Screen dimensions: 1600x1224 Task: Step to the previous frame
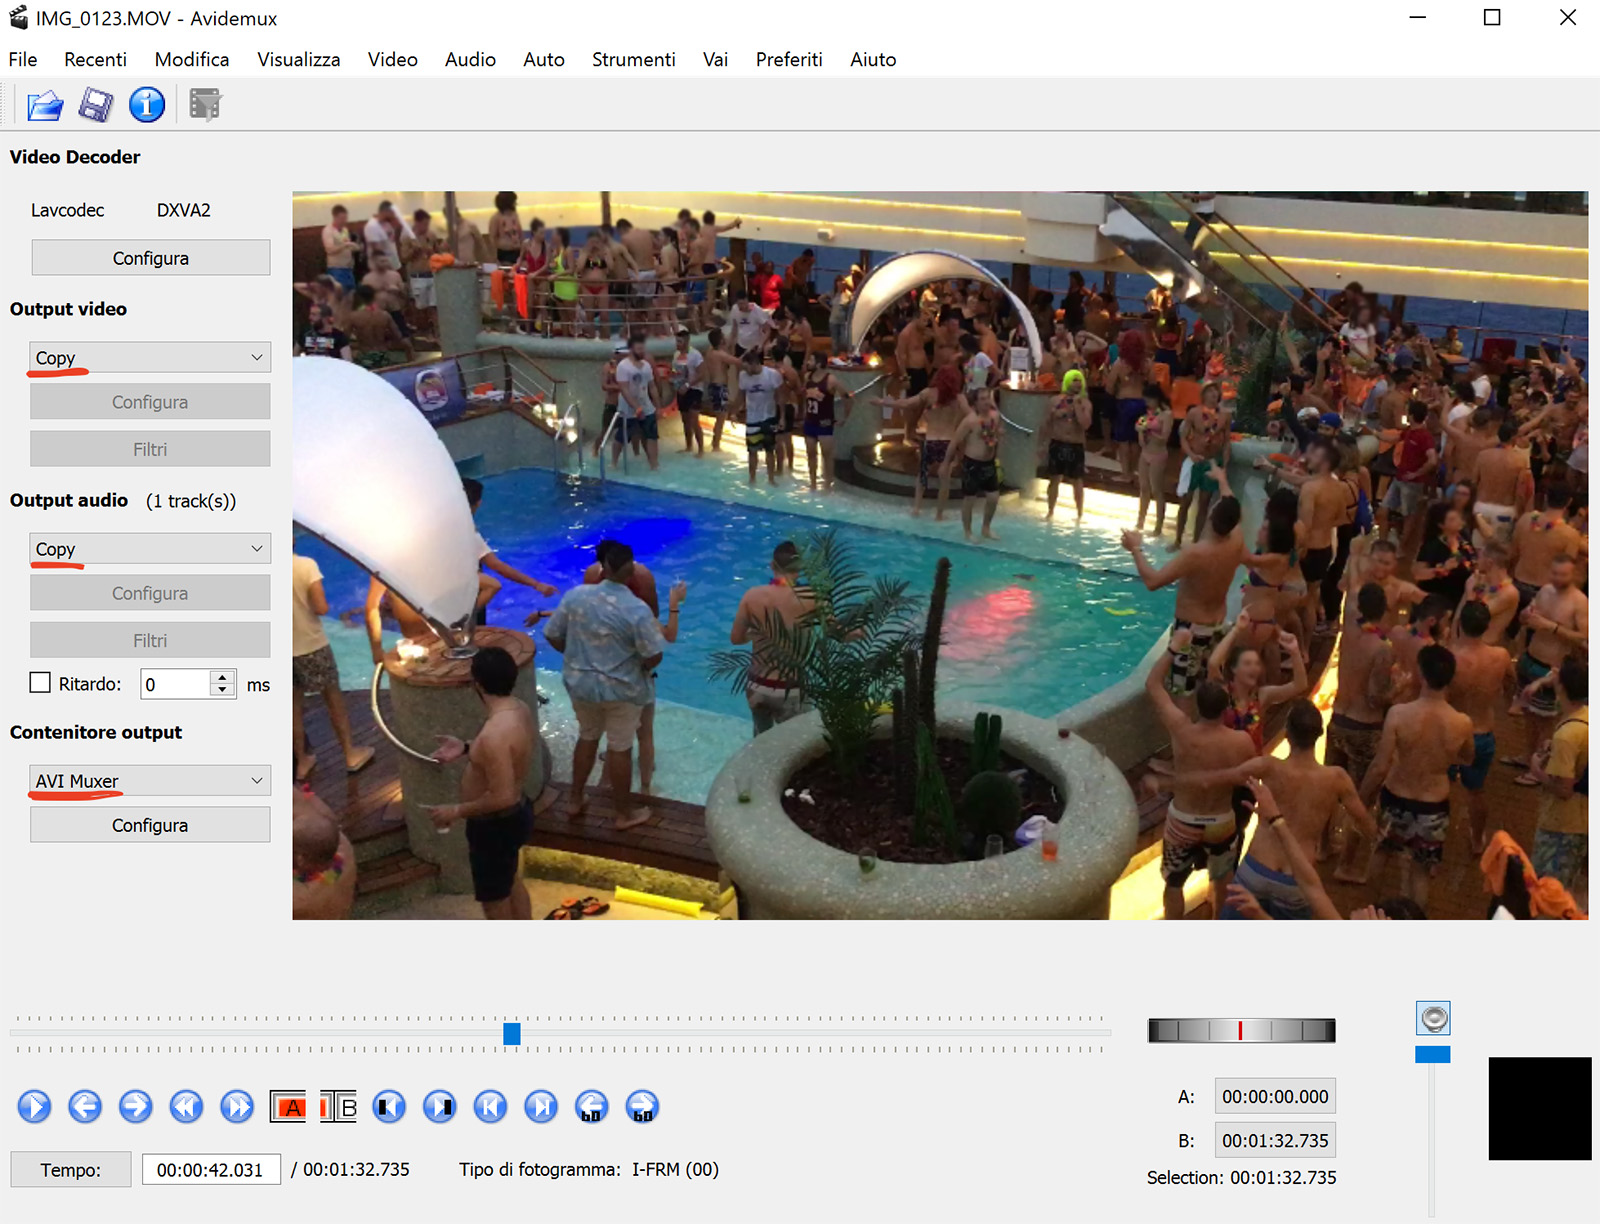pyautogui.click(x=85, y=1107)
